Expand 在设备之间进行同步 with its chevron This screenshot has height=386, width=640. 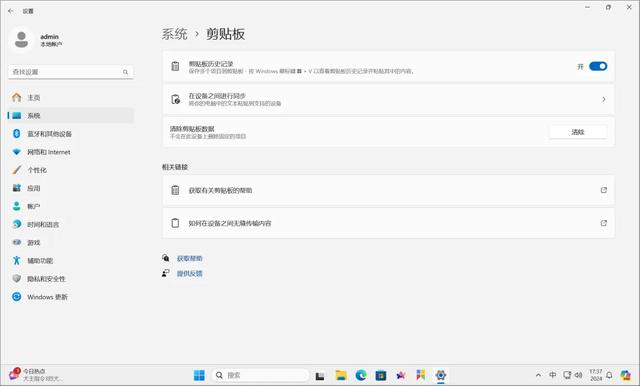click(x=604, y=99)
